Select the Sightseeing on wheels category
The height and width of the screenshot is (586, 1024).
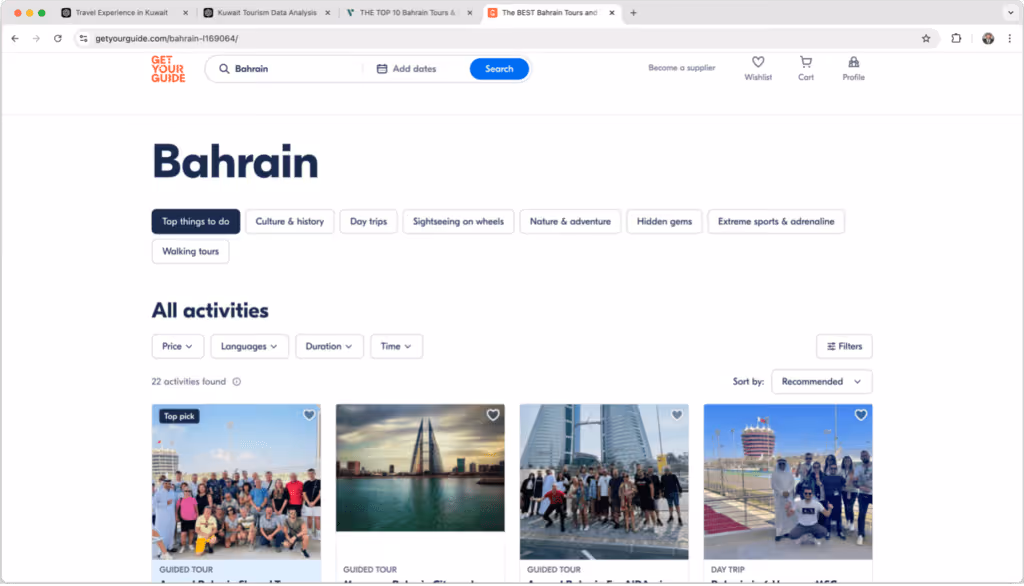pos(458,221)
